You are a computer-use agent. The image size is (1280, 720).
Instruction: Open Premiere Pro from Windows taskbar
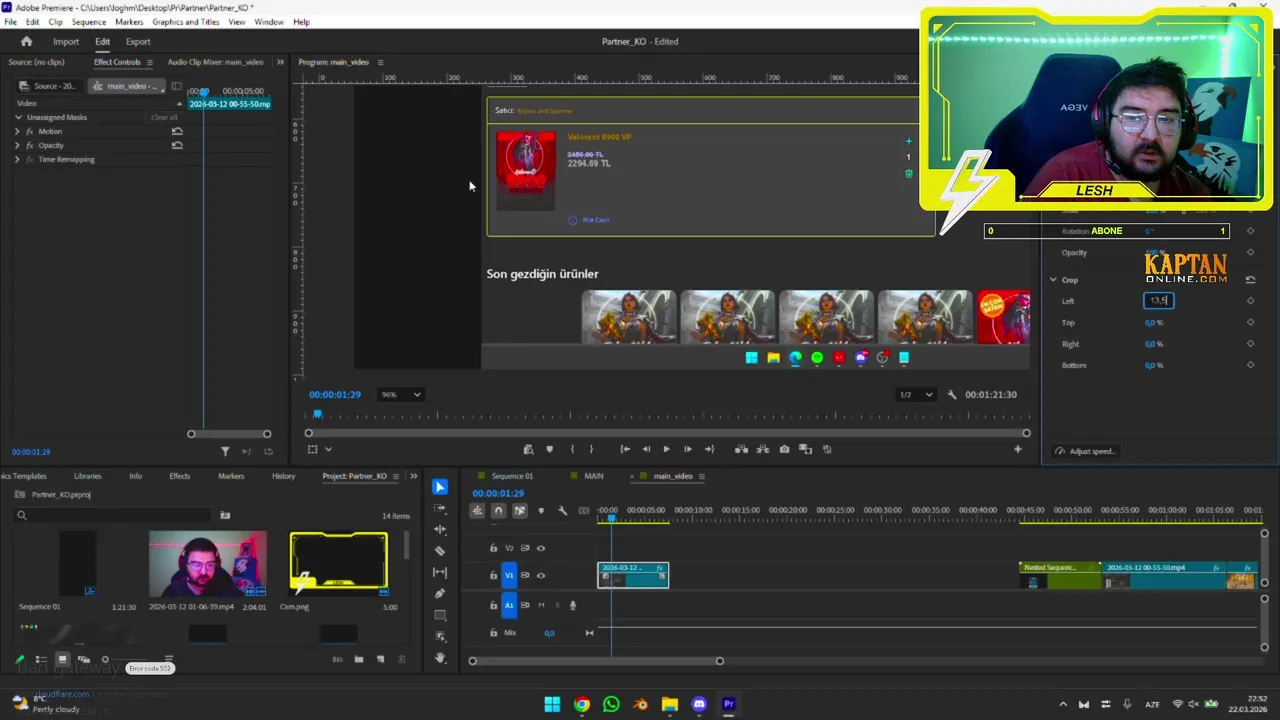pos(728,704)
